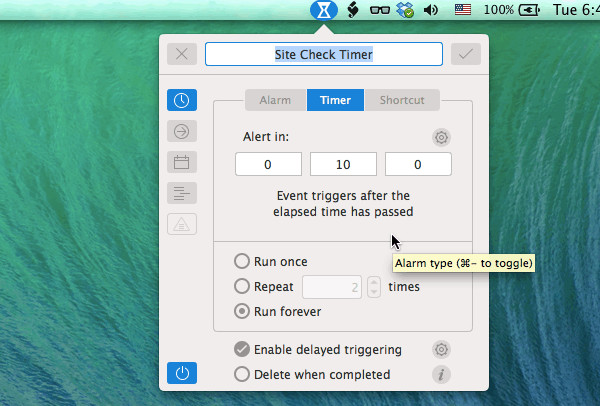Open the arrow actions sidebar section
600x406 pixels.
pos(182,131)
